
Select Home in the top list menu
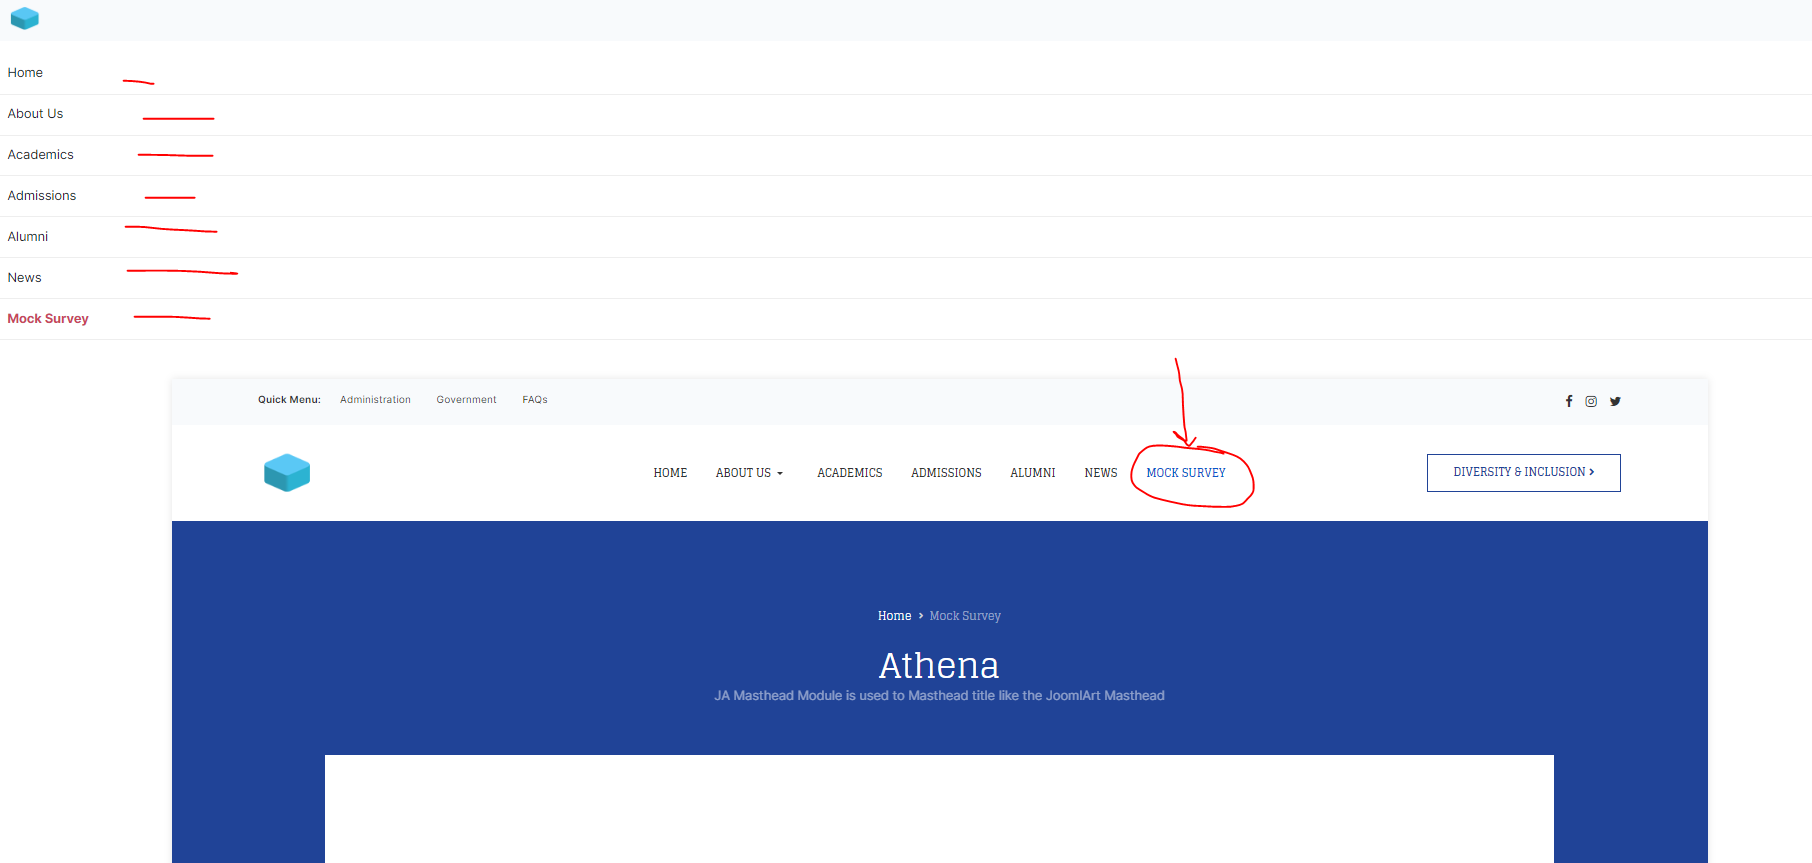[x=25, y=73]
